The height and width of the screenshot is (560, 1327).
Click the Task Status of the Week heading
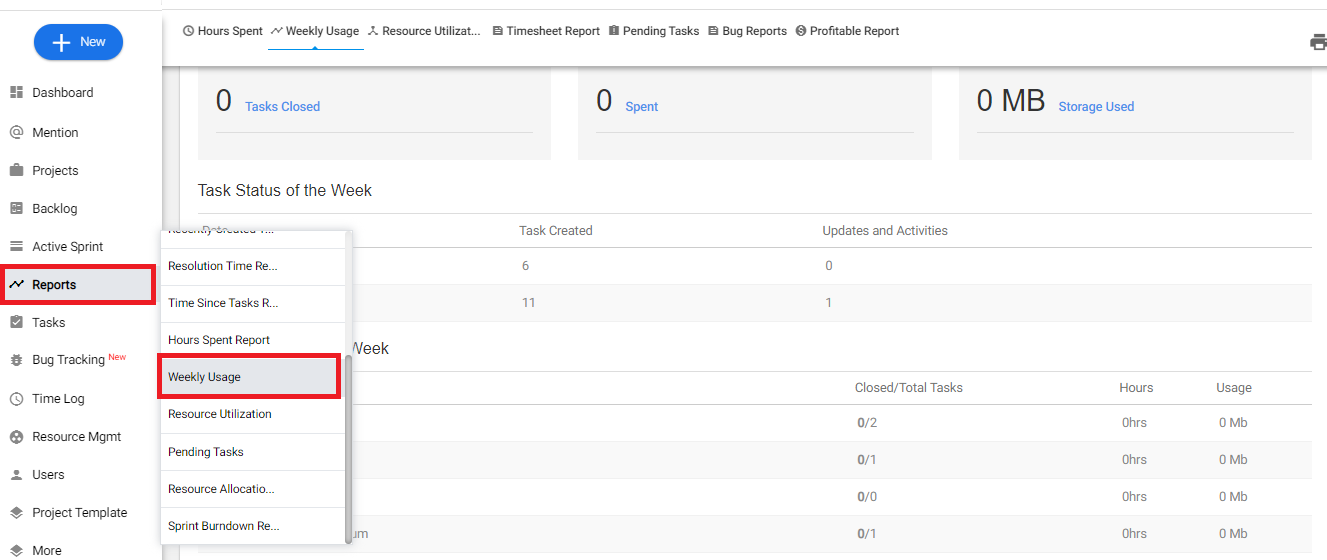pyautogui.click(x=285, y=190)
